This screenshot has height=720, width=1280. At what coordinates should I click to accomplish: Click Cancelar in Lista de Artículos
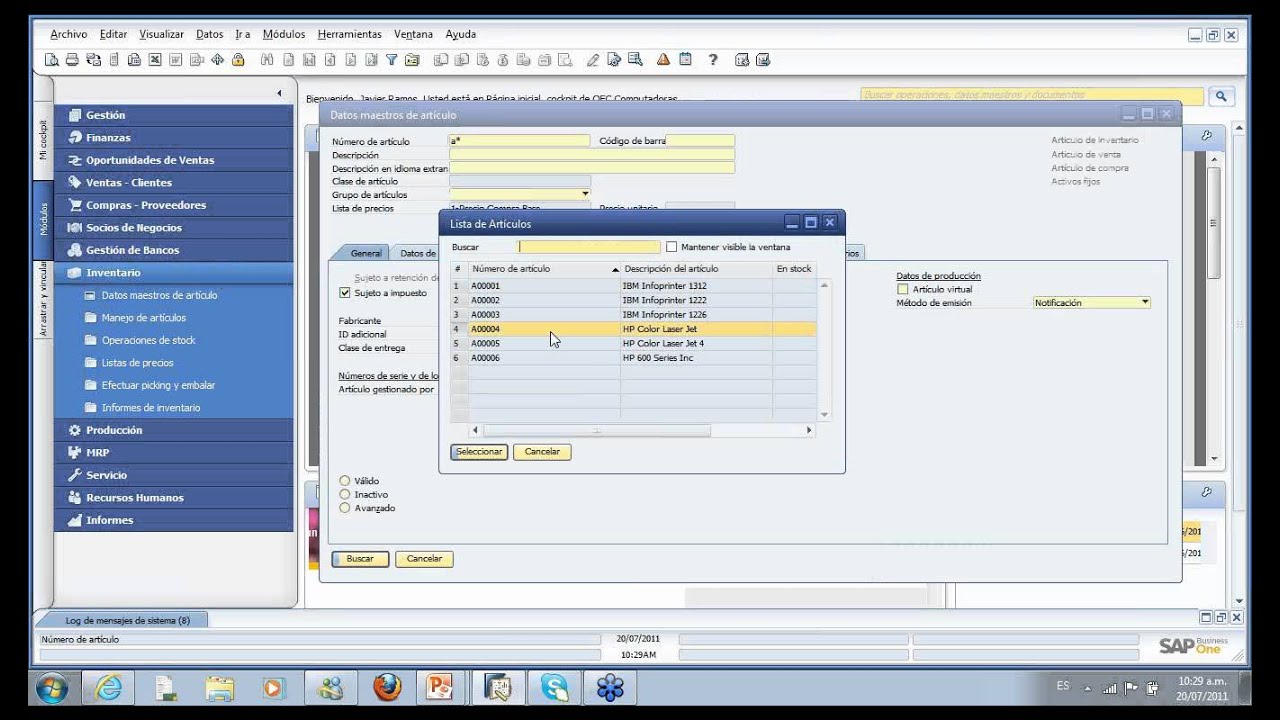tap(542, 452)
